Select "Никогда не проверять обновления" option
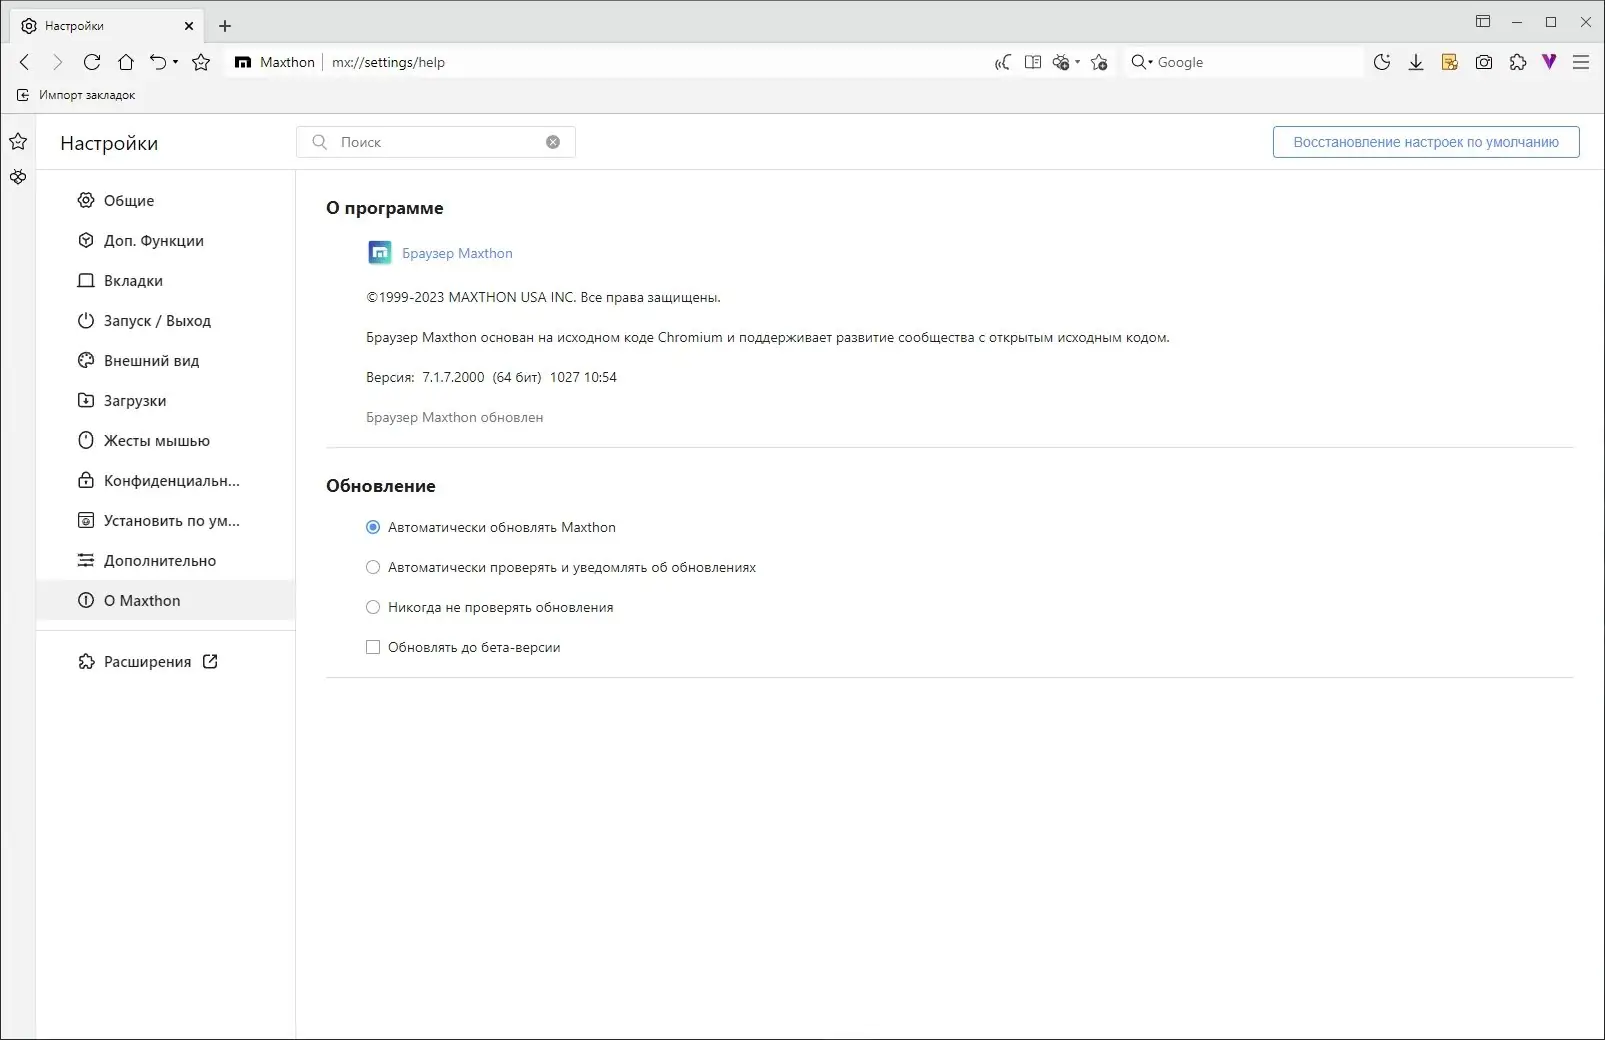The width and height of the screenshot is (1605, 1040). click(x=373, y=607)
